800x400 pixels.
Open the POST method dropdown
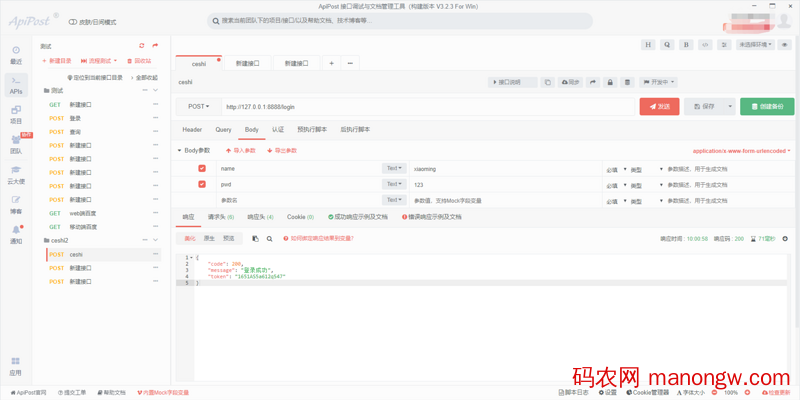(x=199, y=107)
